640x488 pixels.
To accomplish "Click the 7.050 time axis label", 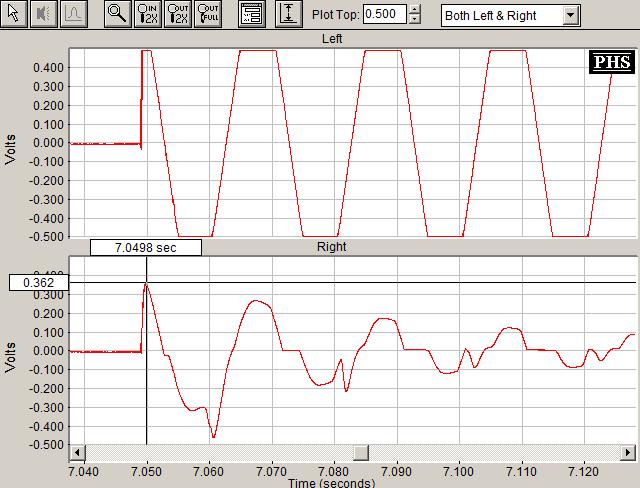I will (147, 472).
